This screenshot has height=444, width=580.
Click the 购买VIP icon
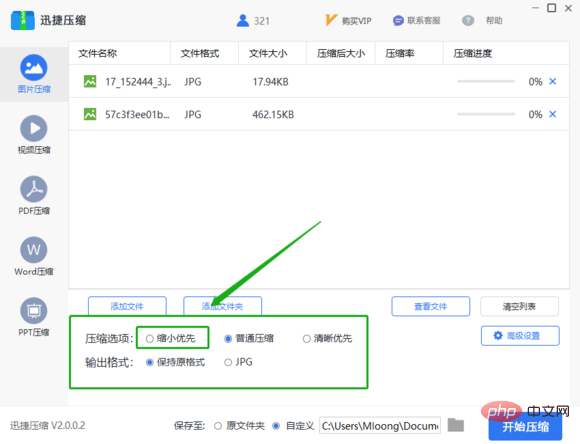click(x=331, y=20)
